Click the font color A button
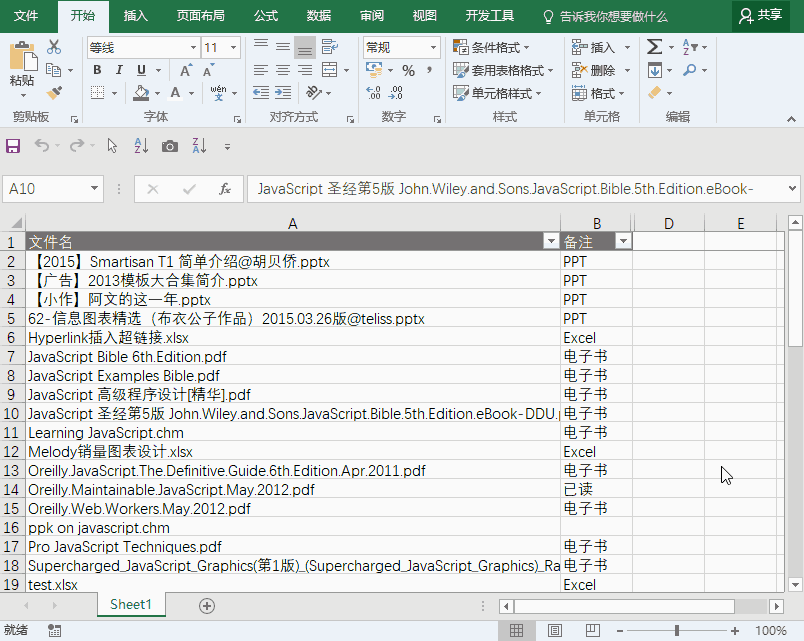804x641 pixels. [175, 93]
